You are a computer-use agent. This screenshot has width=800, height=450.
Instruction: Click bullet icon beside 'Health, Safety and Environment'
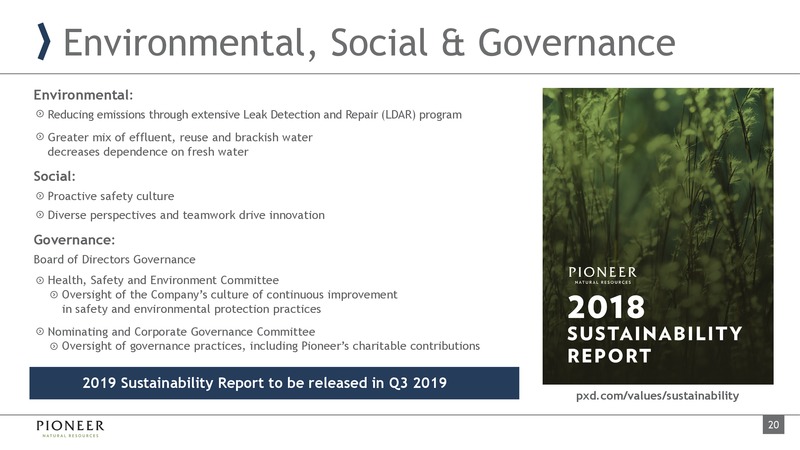(x=40, y=280)
